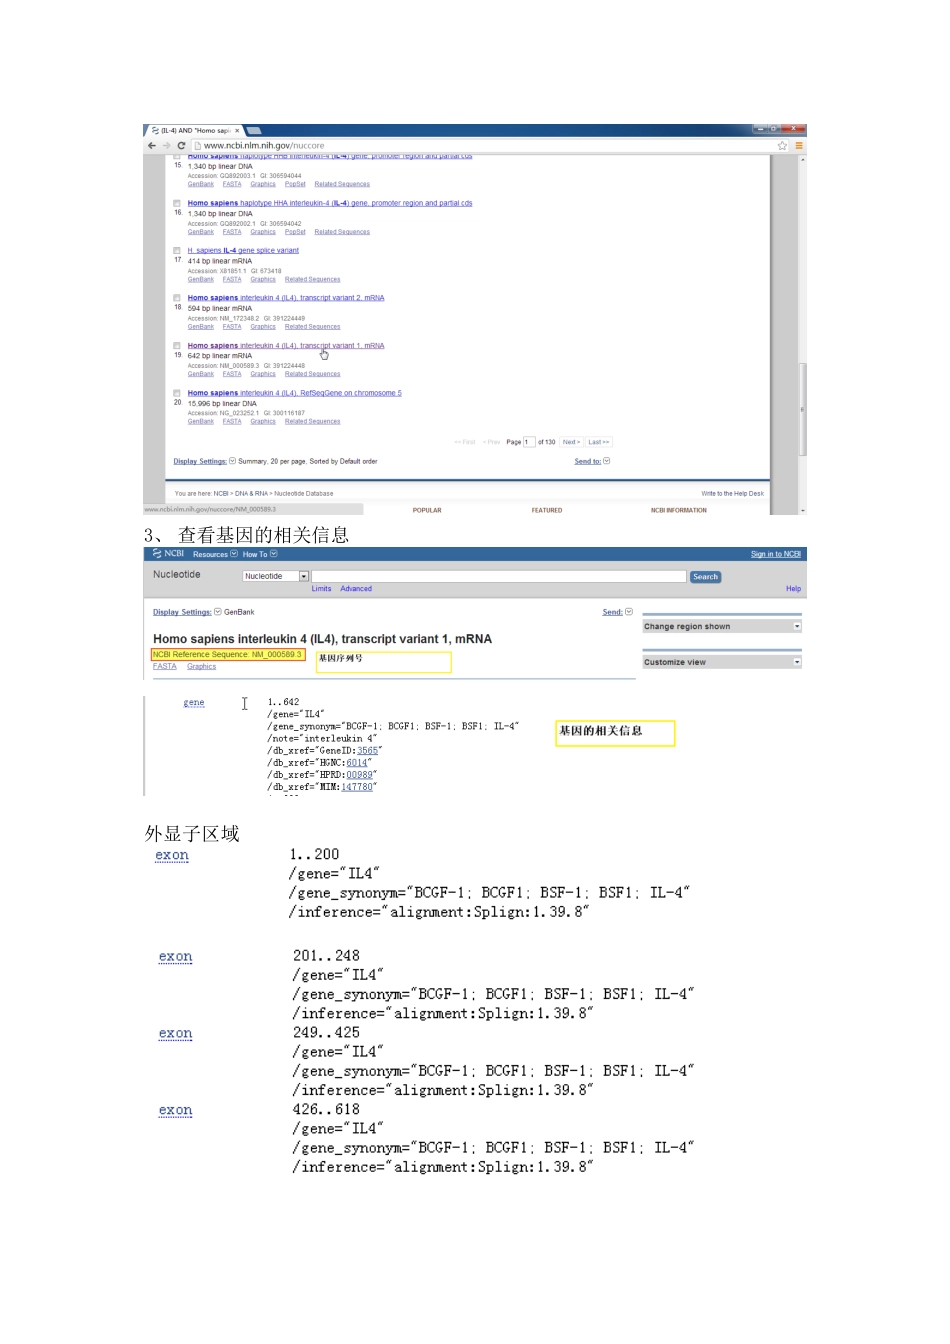Click the exon link for 426..618
The height and width of the screenshot is (1344, 950).
pos(175,1111)
